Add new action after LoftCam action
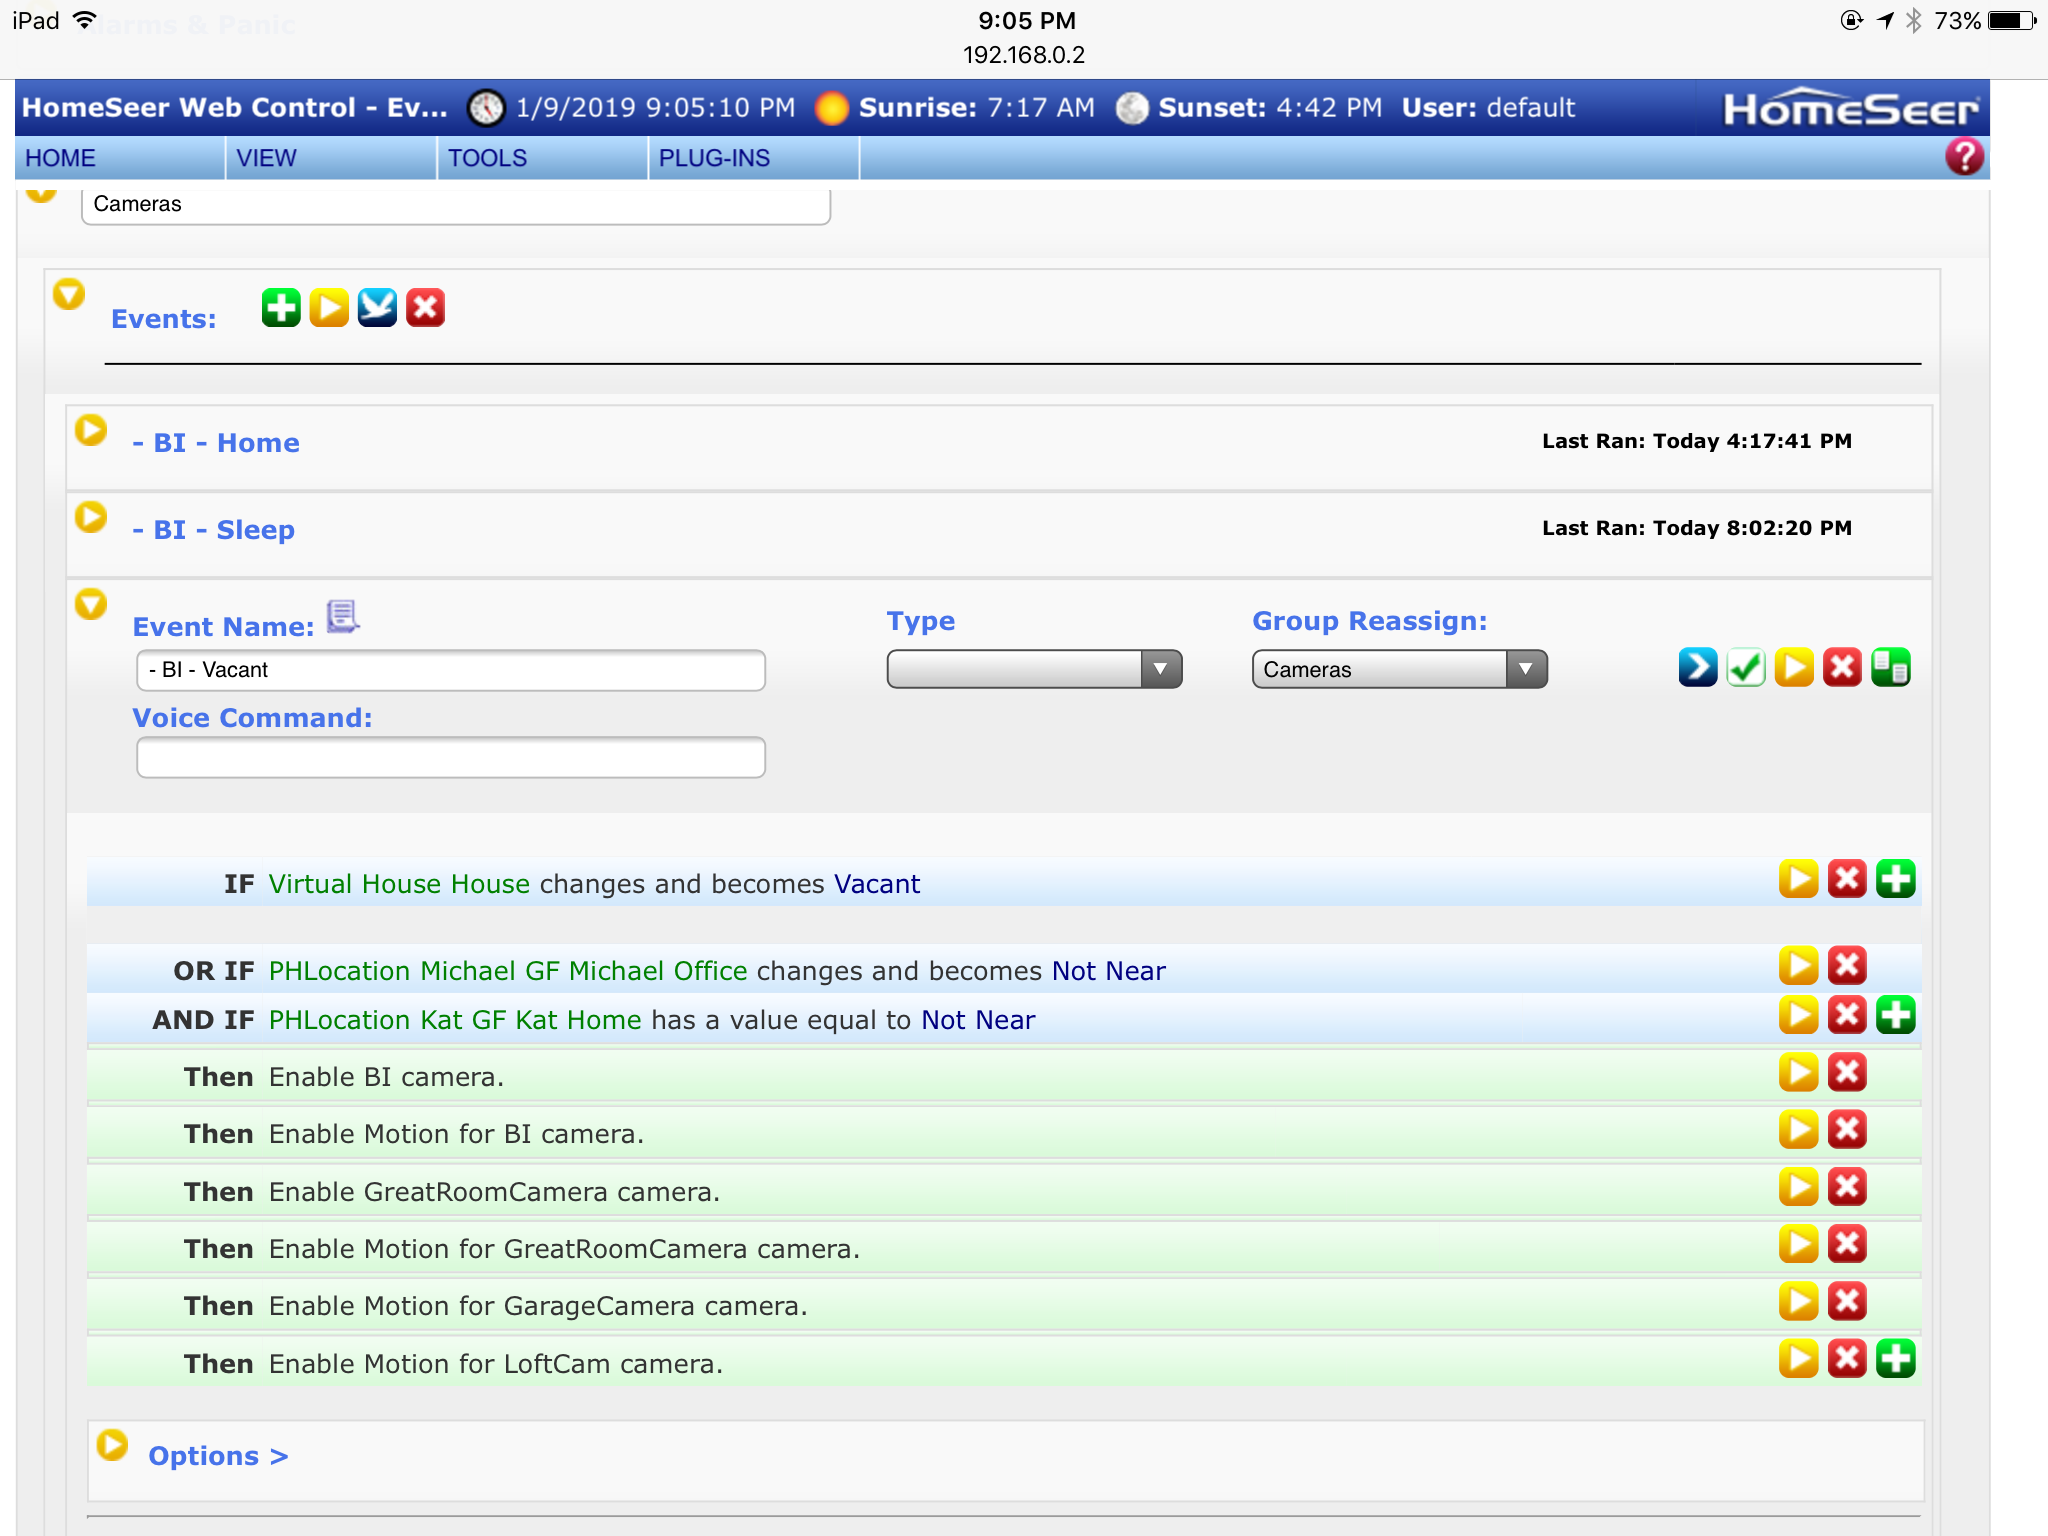The width and height of the screenshot is (2048, 1536). coord(1895,1358)
